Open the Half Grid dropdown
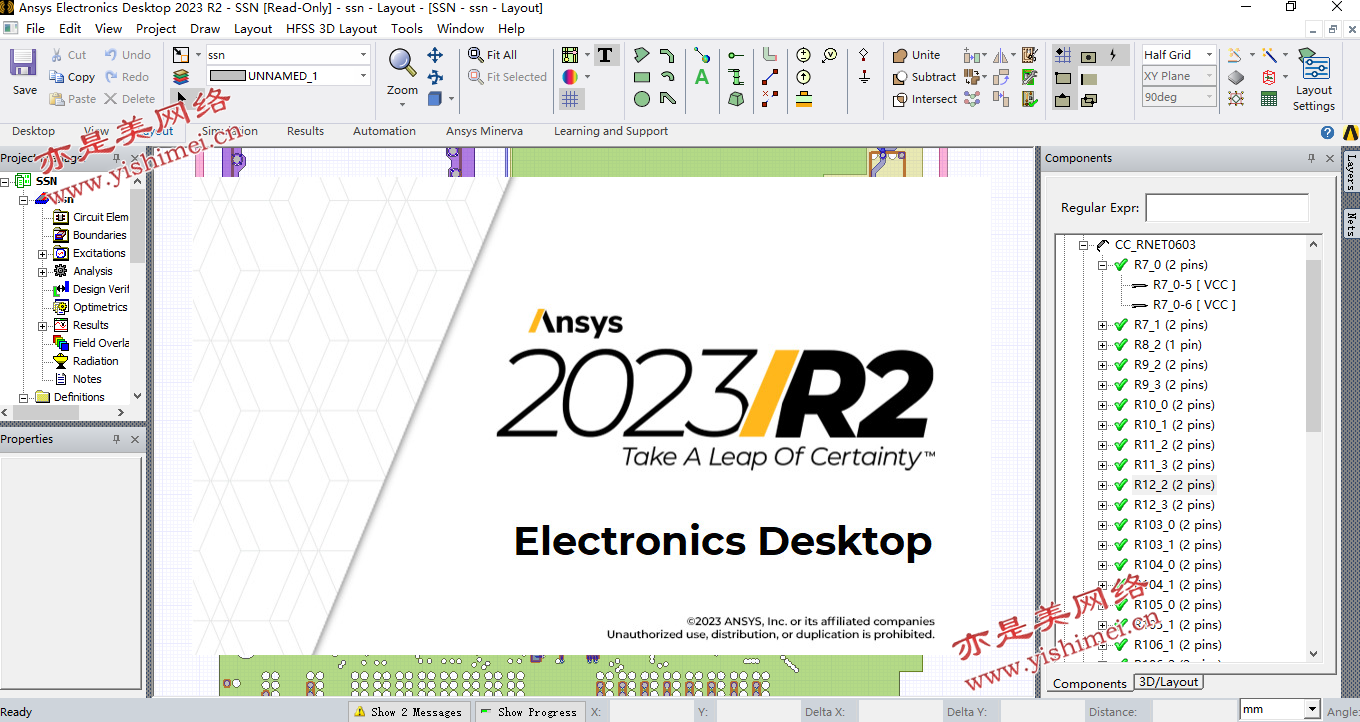 click(x=1209, y=55)
